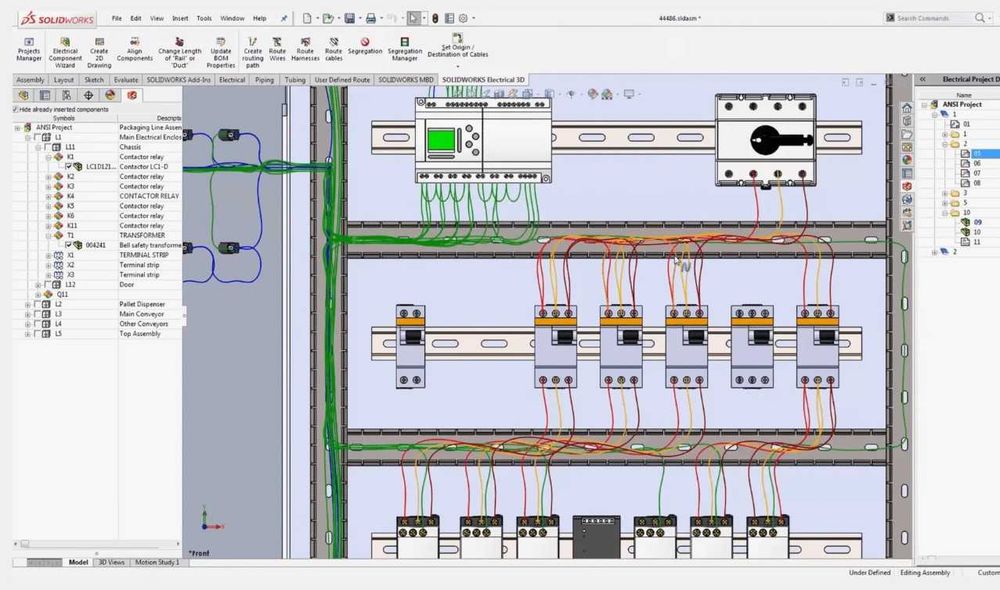Open the 3D Views tab
Viewport: 1000px width, 590px height.
(x=111, y=562)
